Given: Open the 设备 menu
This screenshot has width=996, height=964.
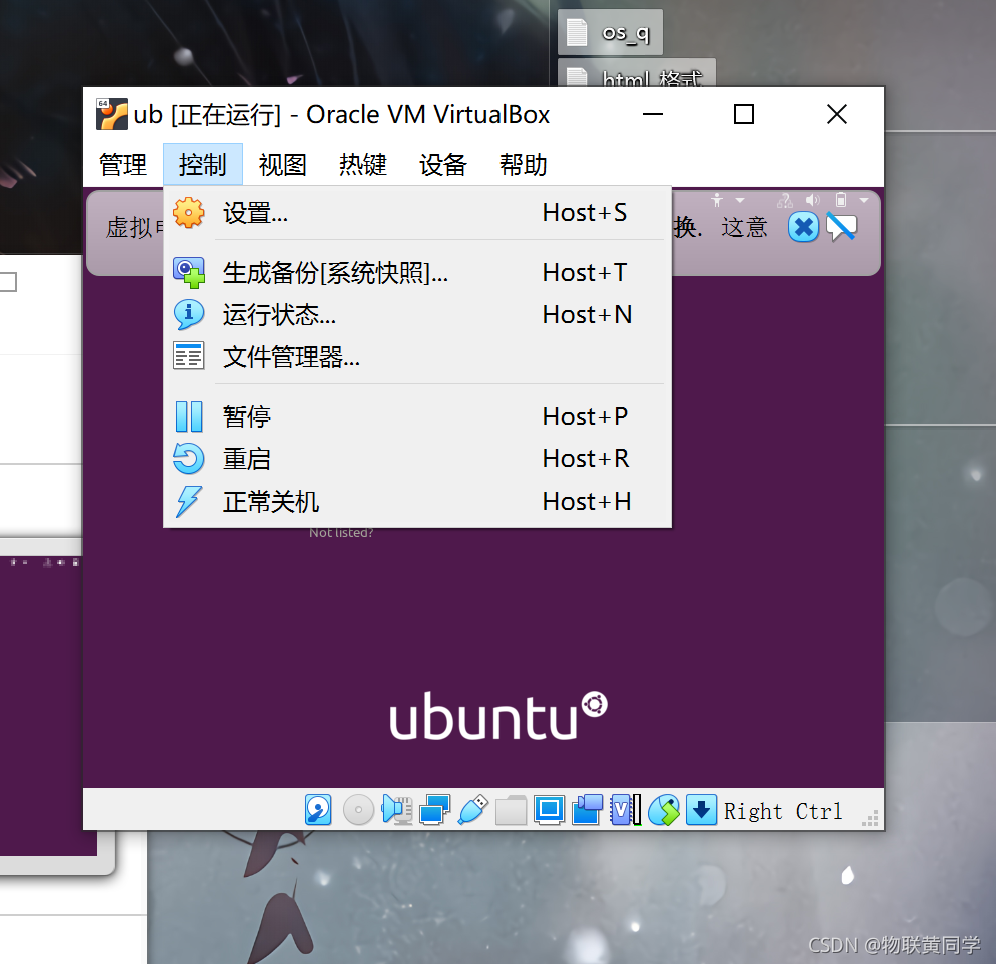Looking at the screenshot, I should [443, 164].
